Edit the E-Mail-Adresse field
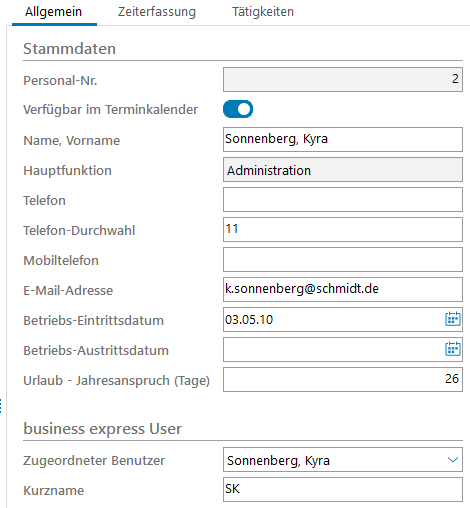470x508 pixels. tap(343, 289)
